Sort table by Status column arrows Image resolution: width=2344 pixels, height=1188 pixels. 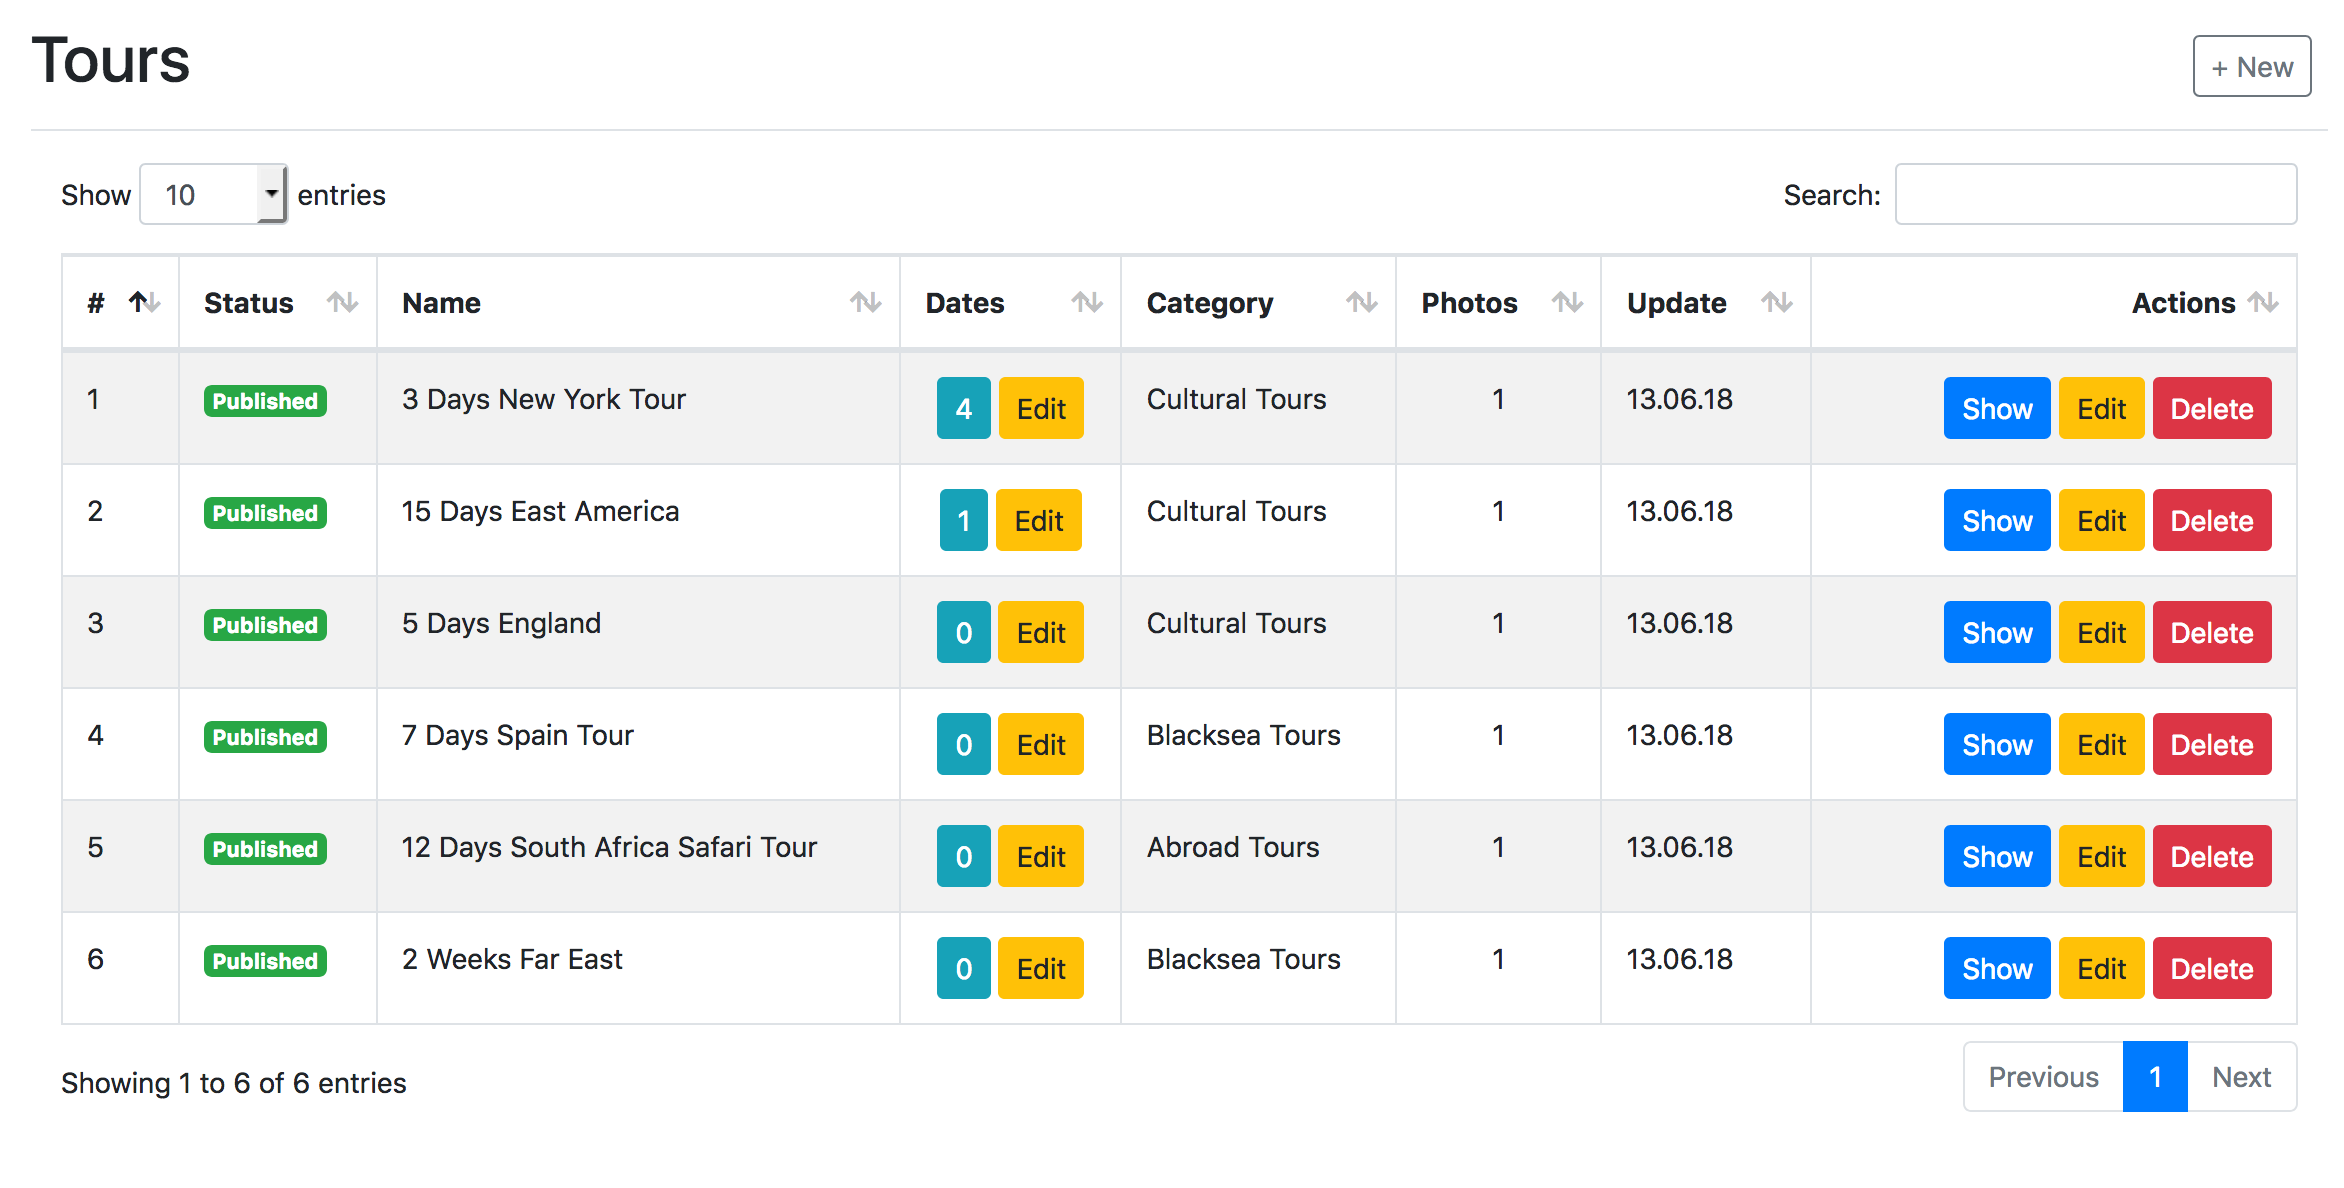[342, 302]
